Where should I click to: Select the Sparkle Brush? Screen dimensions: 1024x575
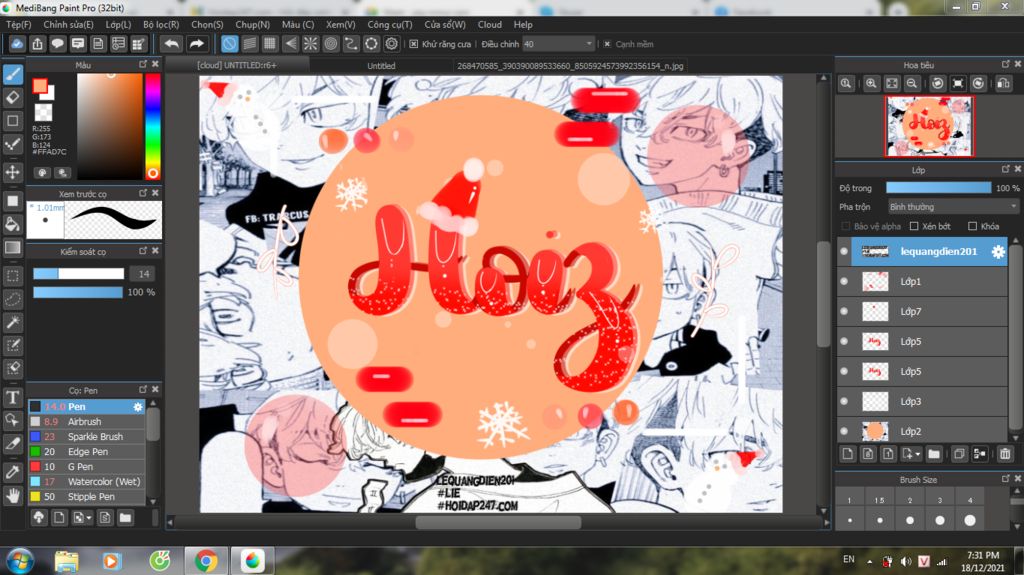click(x=86, y=436)
